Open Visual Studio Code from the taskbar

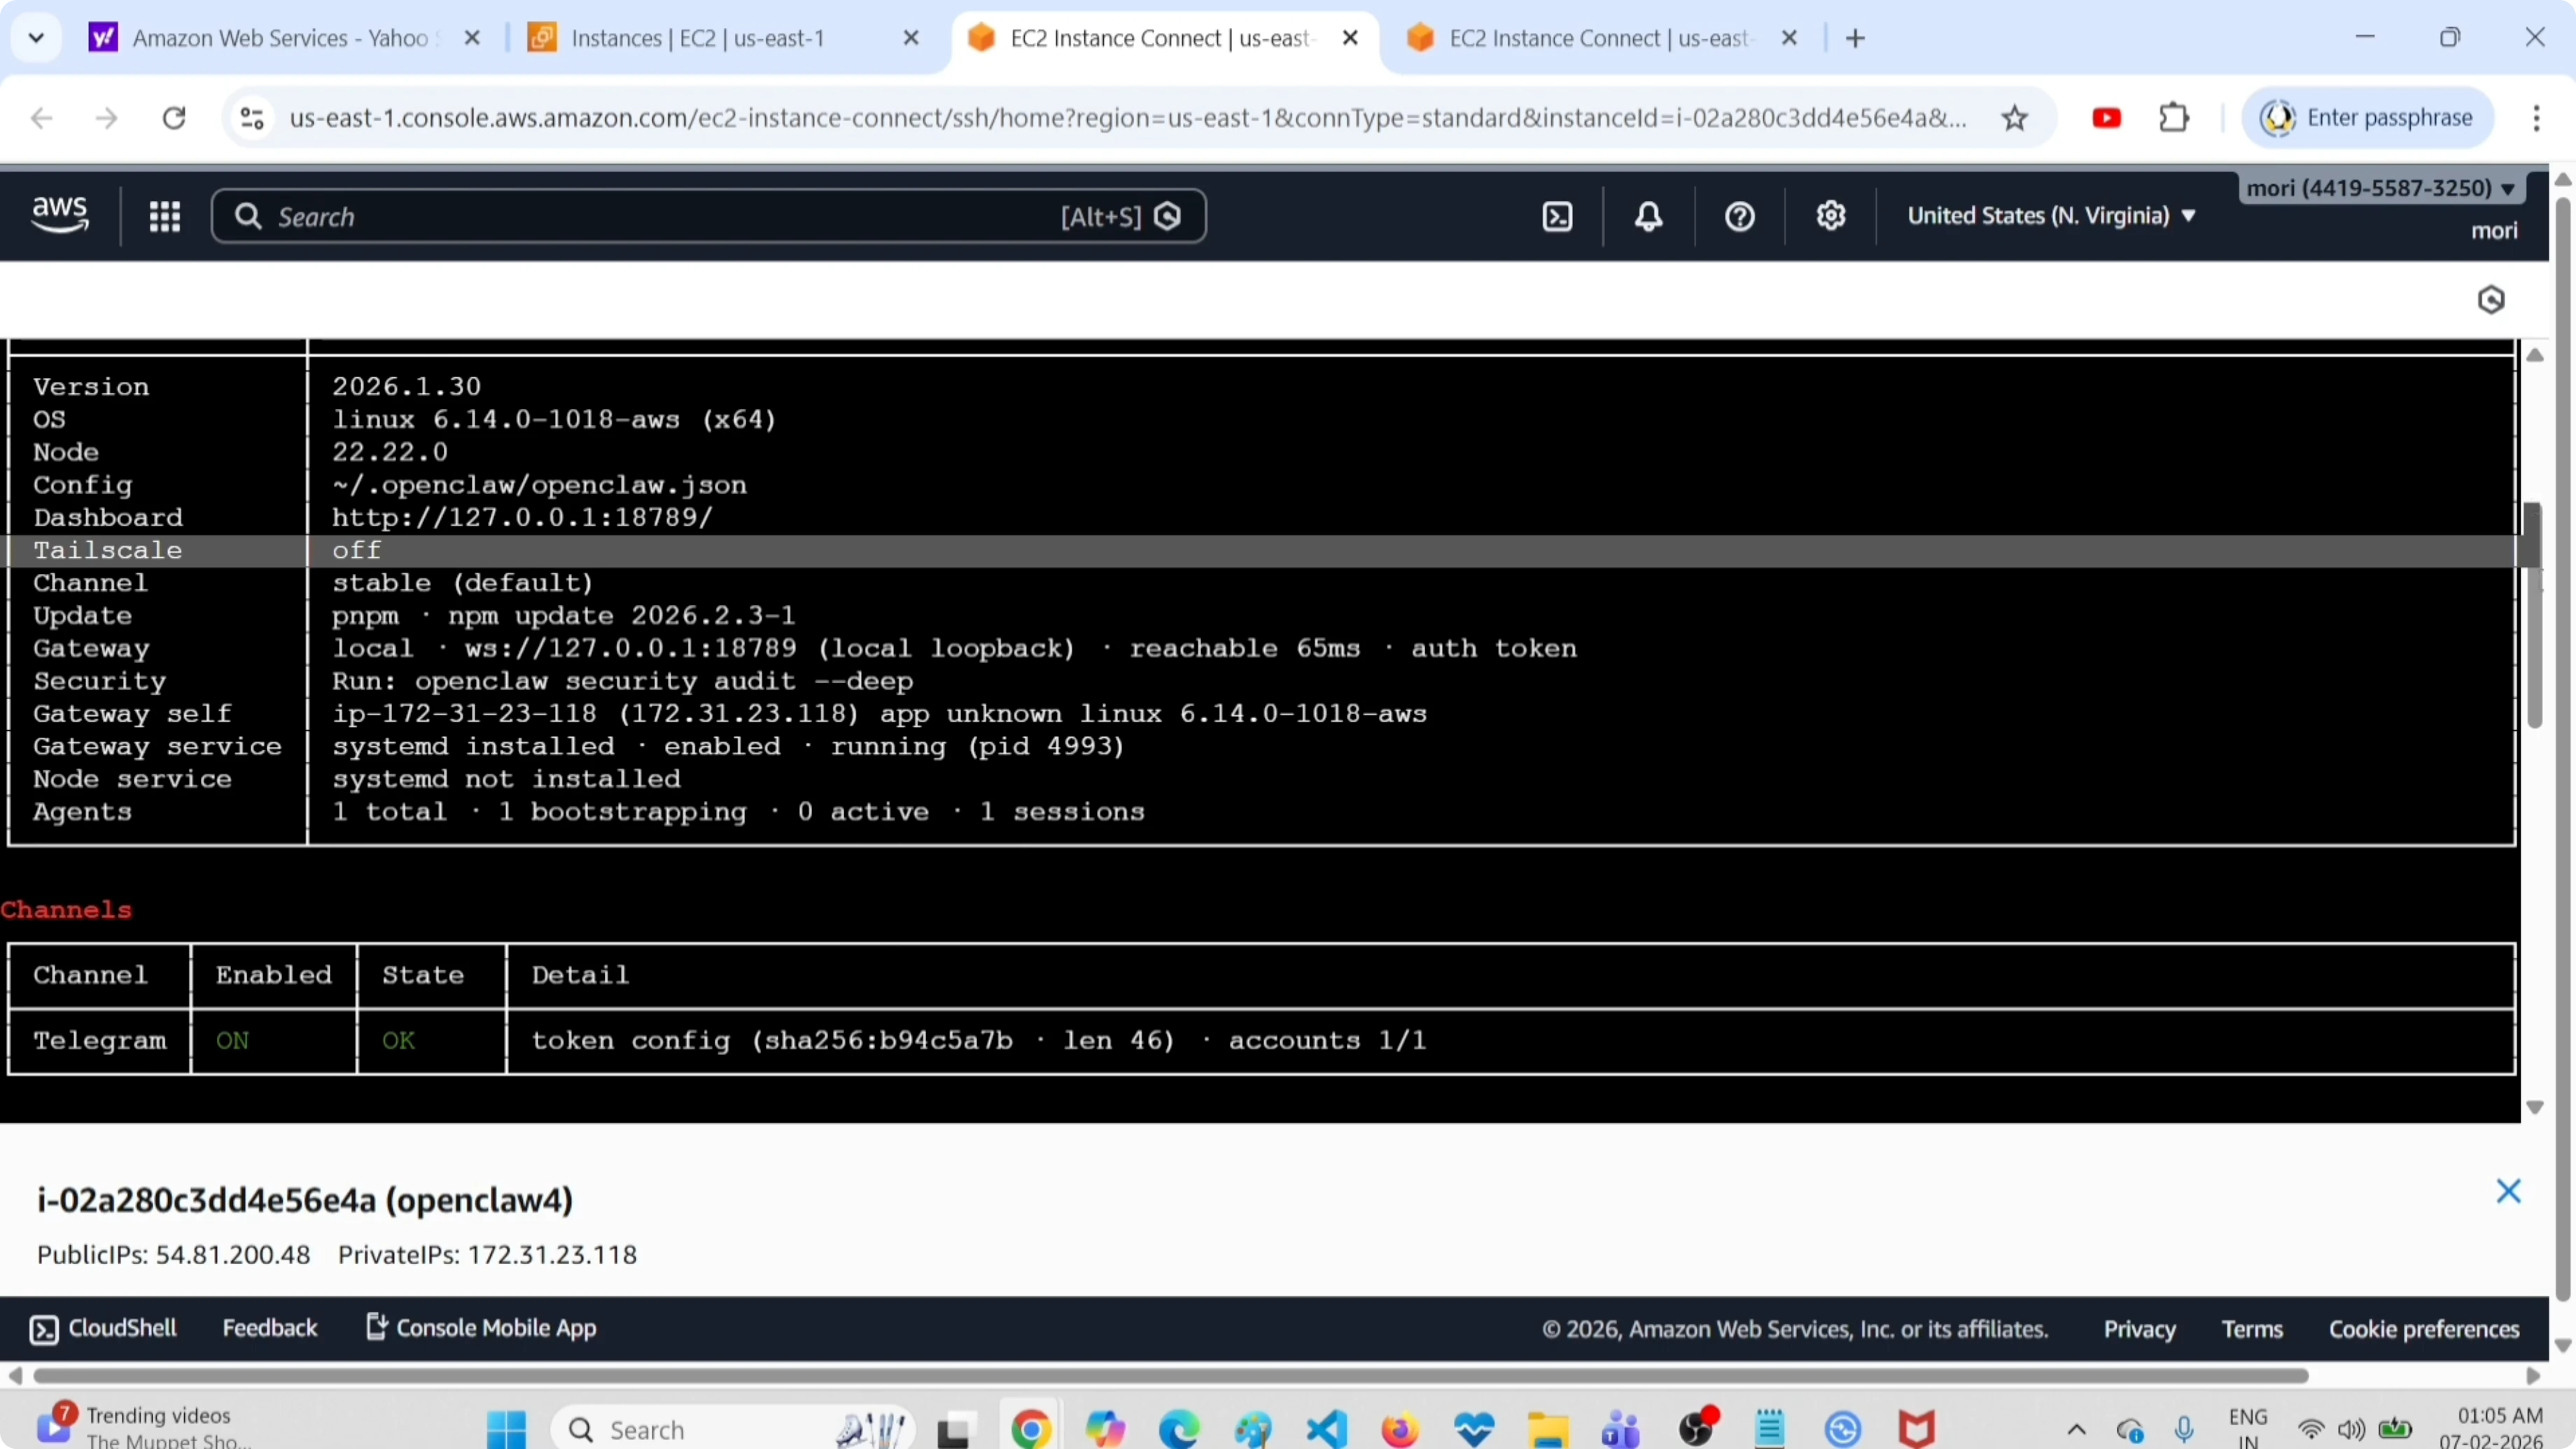pos(1326,1428)
